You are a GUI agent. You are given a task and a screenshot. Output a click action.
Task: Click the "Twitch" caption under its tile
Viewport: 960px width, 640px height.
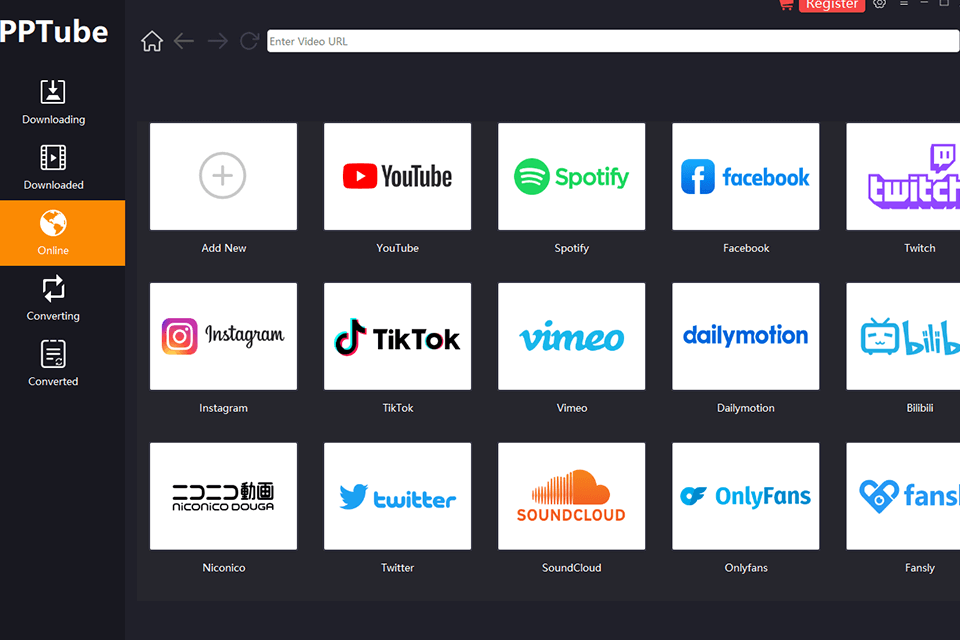click(920, 248)
